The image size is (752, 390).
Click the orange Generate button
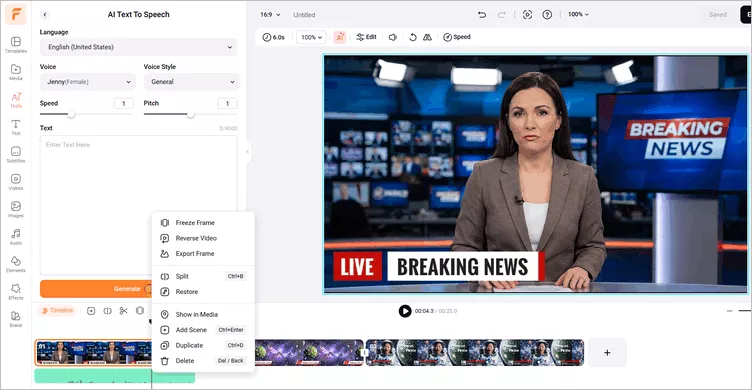pyautogui.click(x=96, y=289)
